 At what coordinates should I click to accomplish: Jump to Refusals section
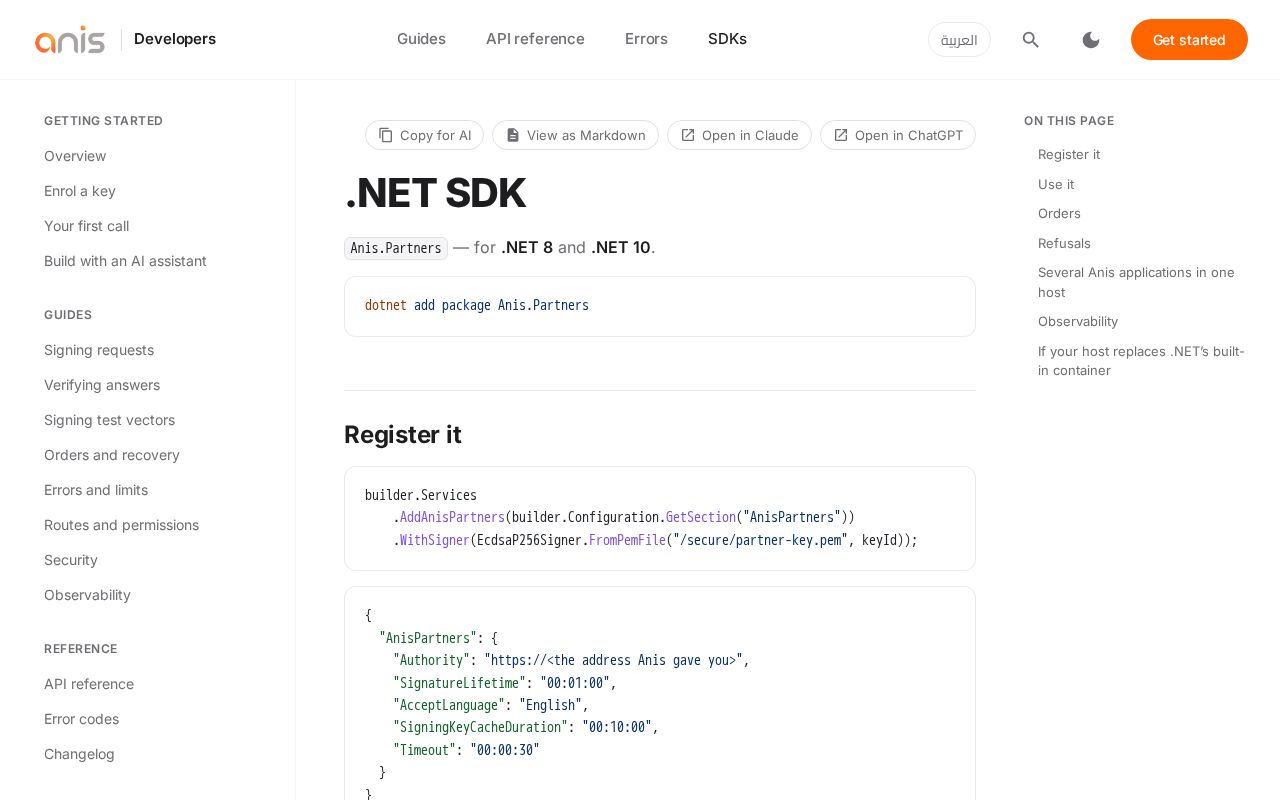click(x=1064, y=243)
